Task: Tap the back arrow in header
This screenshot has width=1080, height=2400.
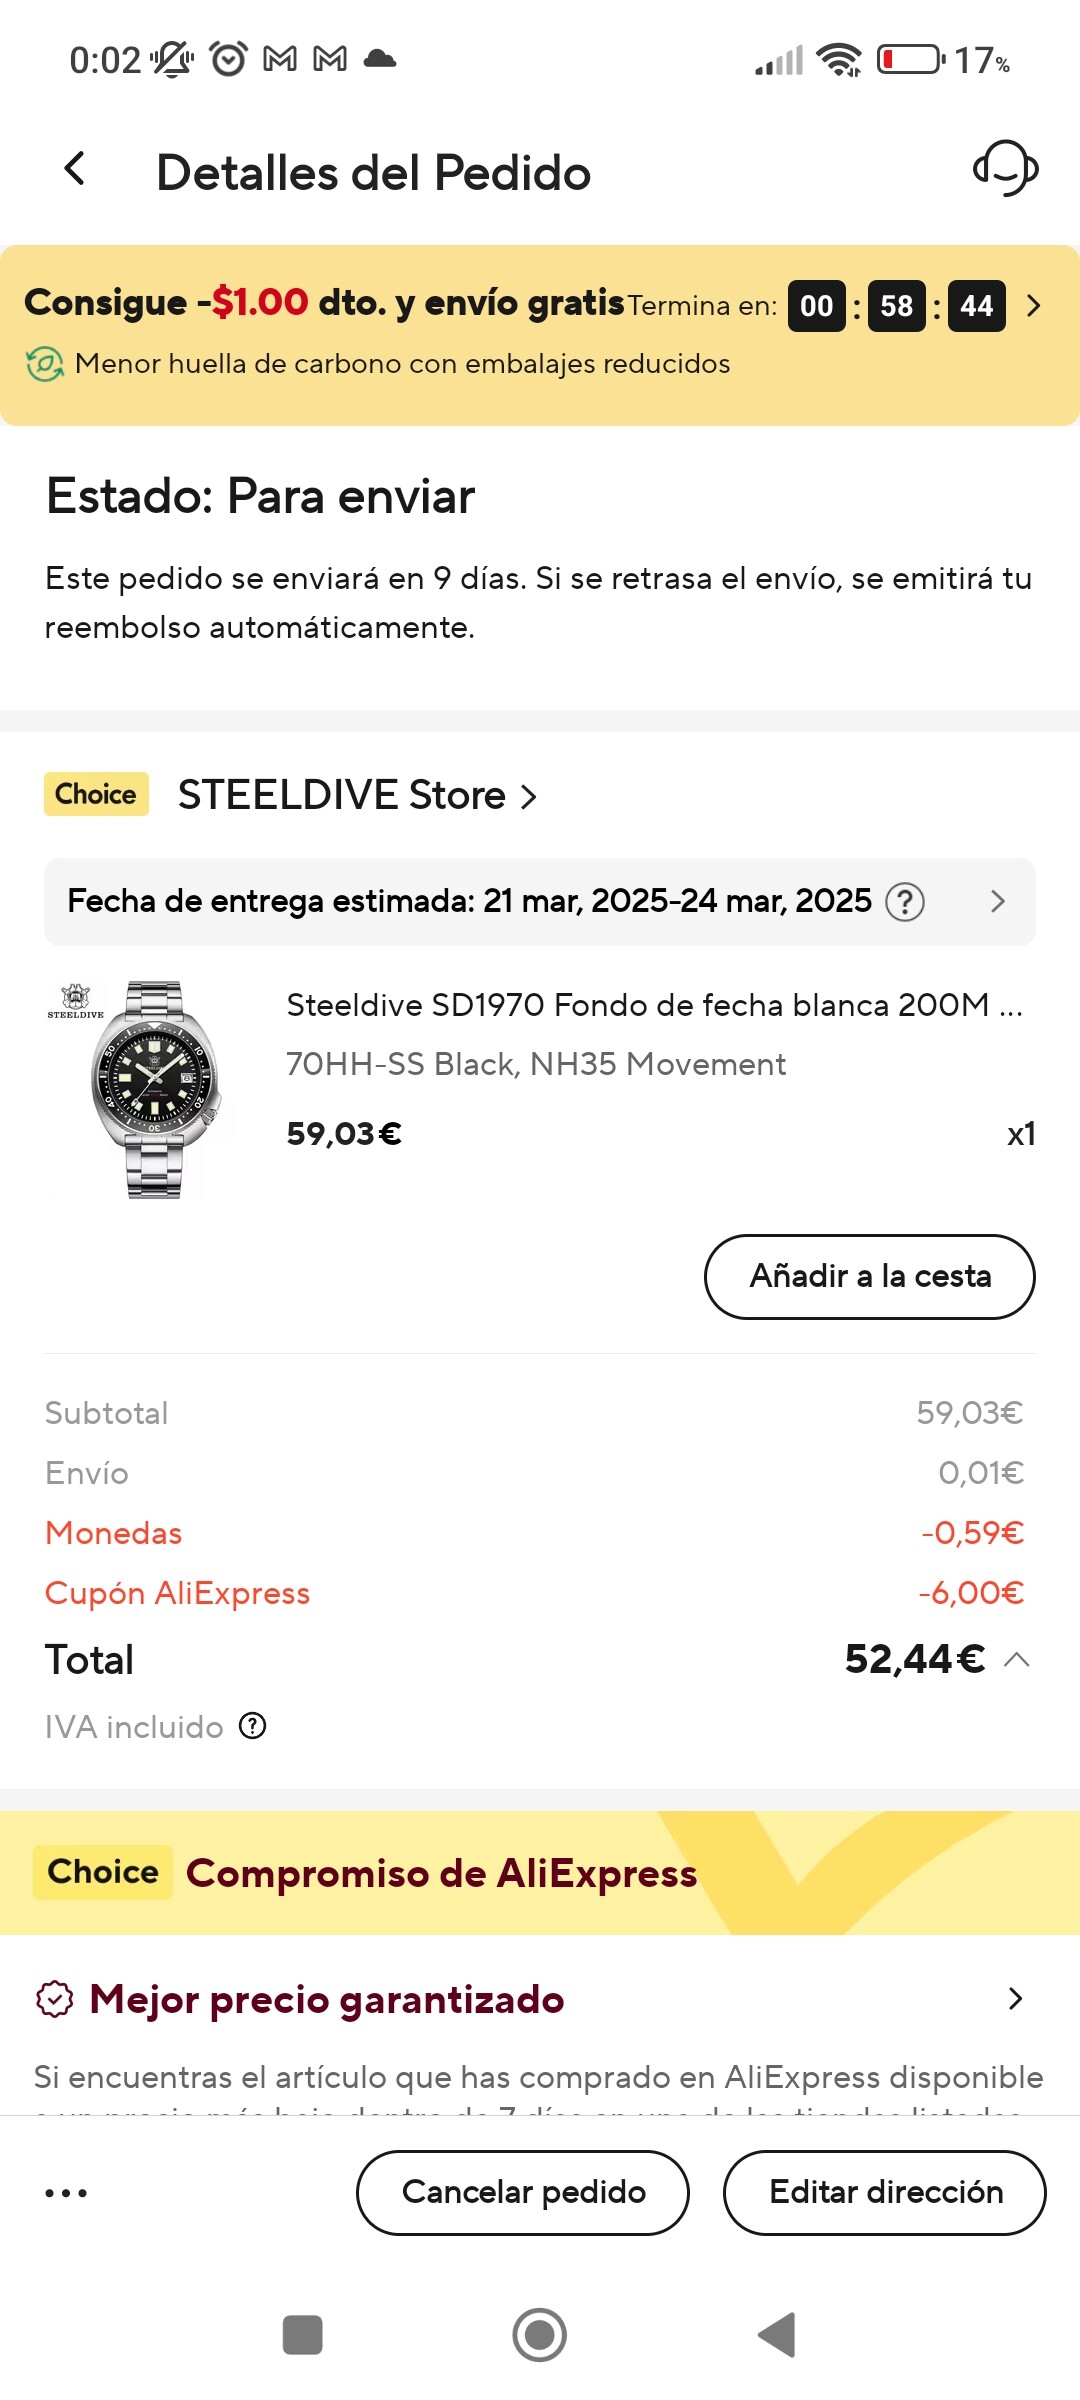Action: coord(75,170)
